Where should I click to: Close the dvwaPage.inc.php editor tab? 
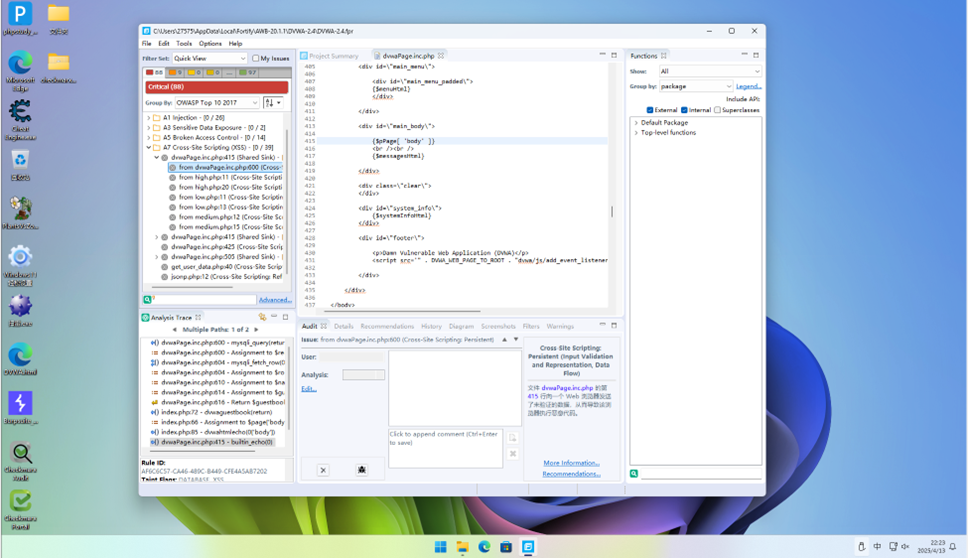(x=441, y=56)
